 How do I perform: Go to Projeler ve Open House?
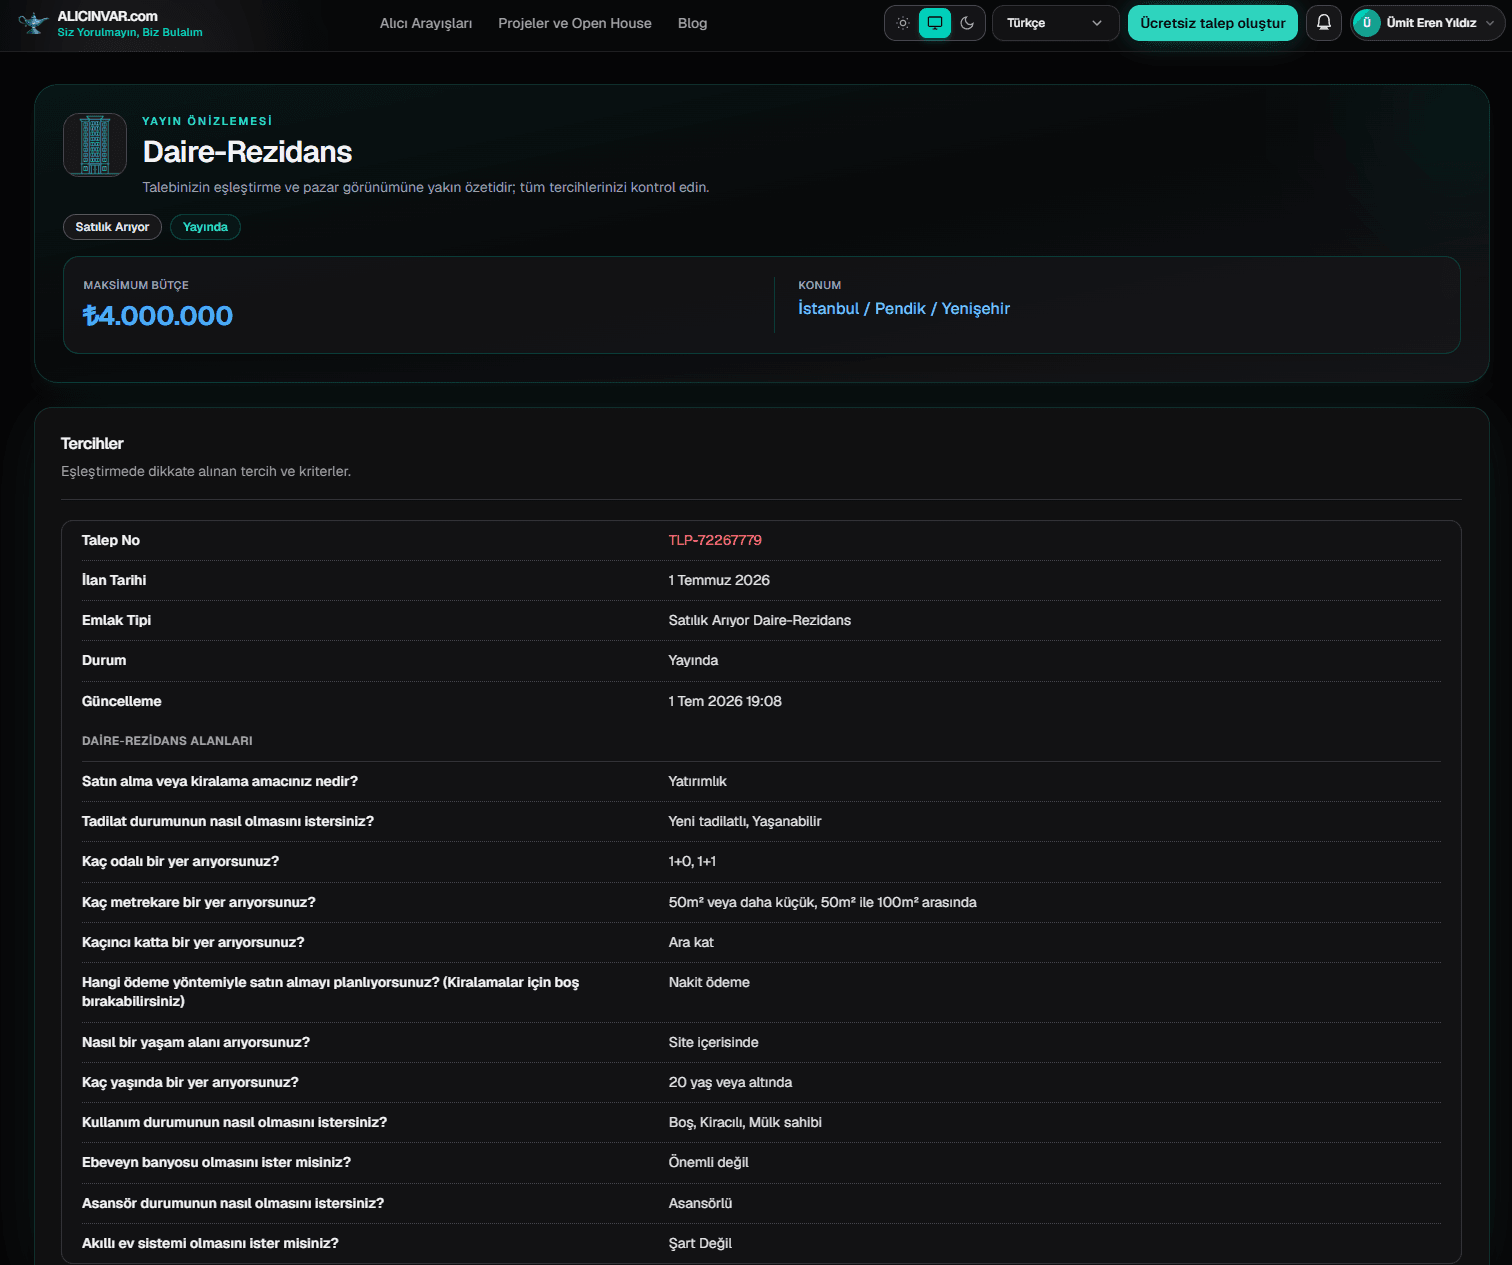click(575, 23)
